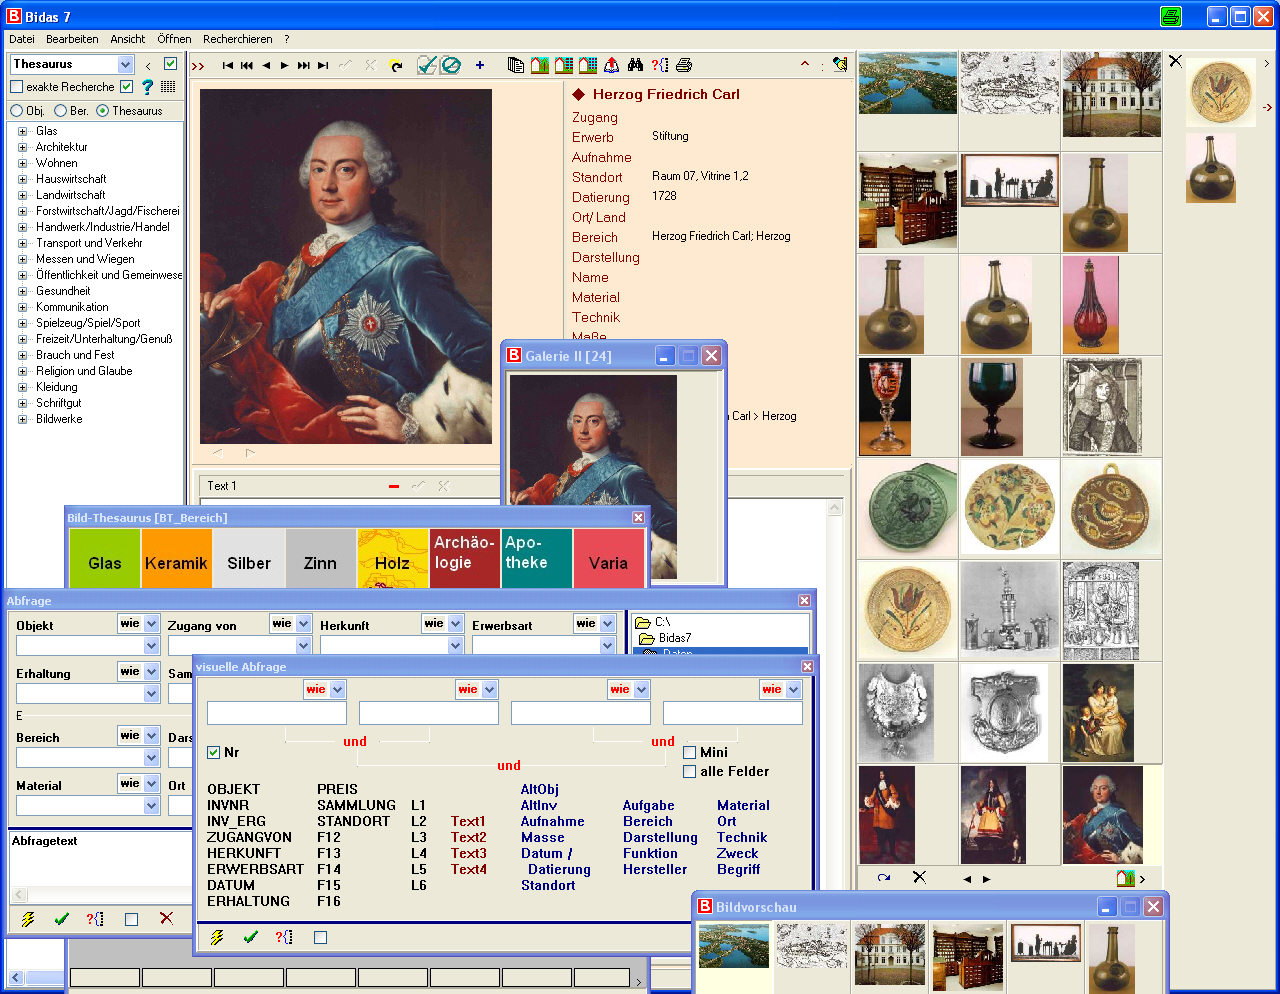
Task: Click the first house gallery icon in main toolbar
Action: coord(540,65)
